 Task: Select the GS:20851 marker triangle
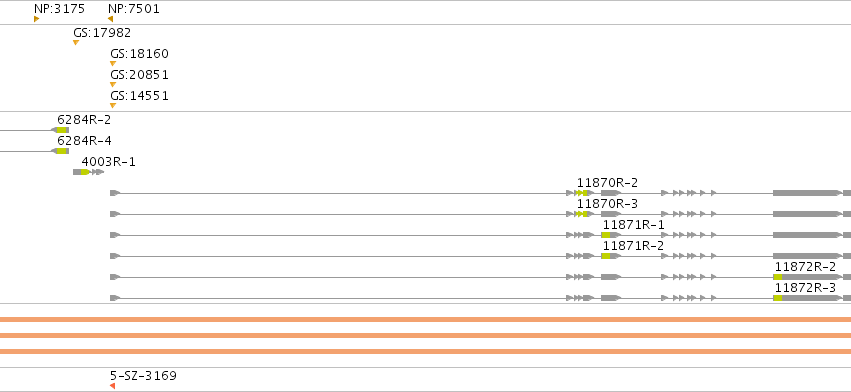tap(113, 85)
